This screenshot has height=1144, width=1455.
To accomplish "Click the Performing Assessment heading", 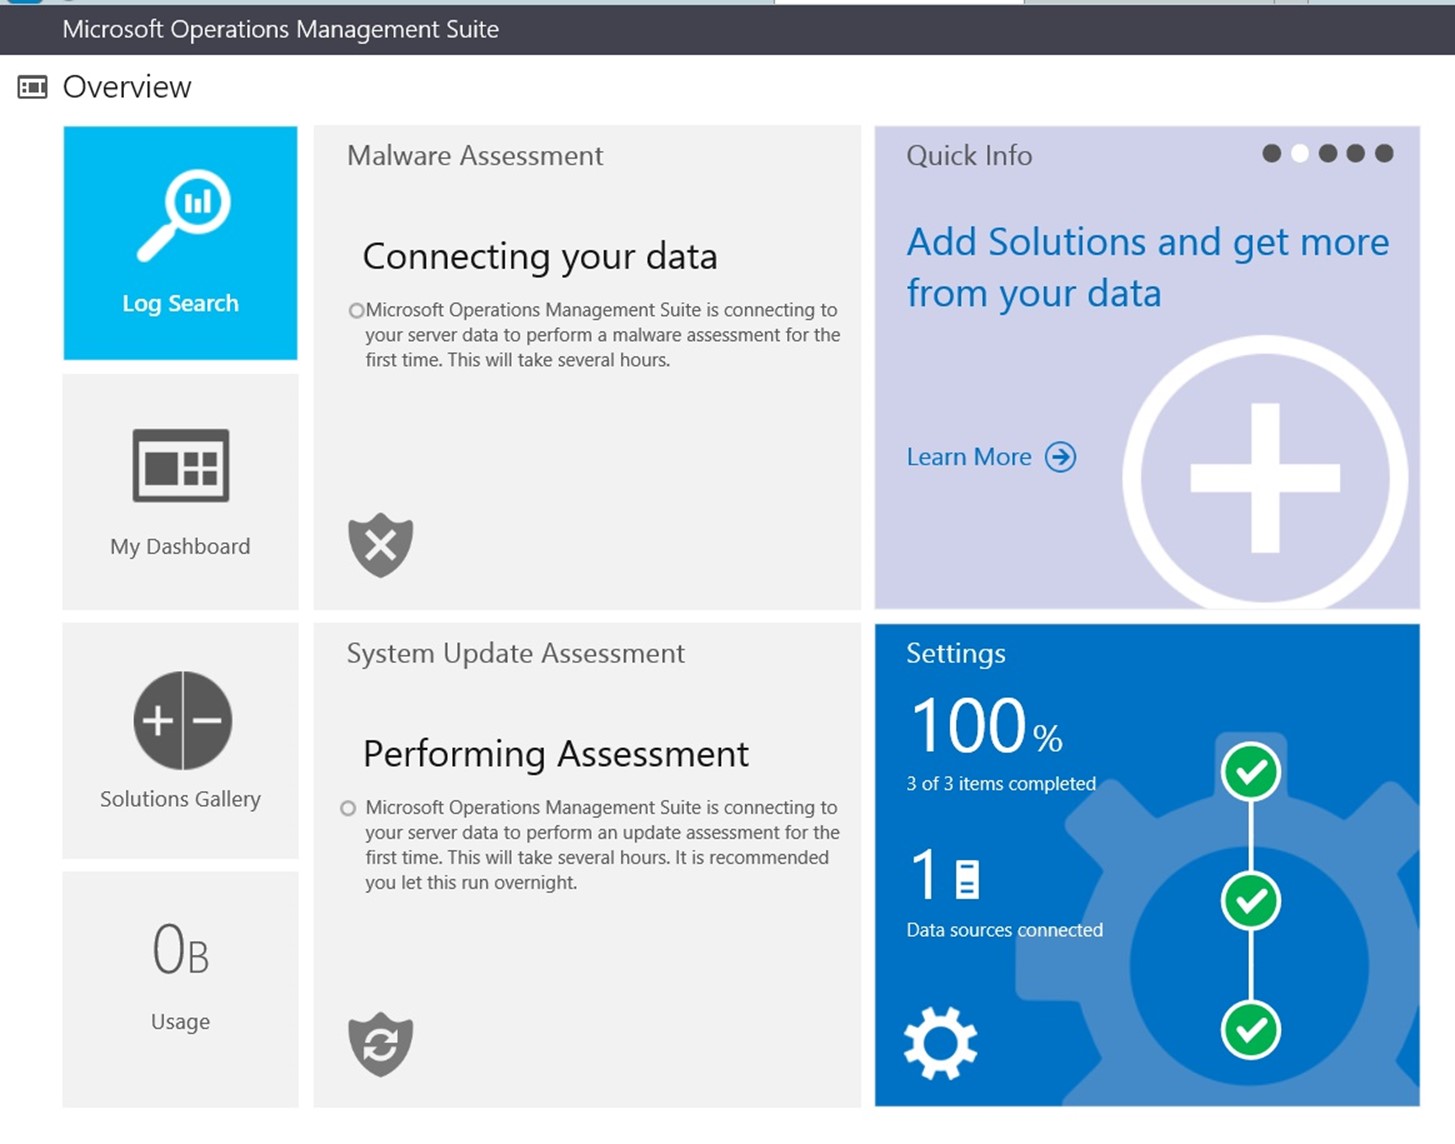I will 556,754.
